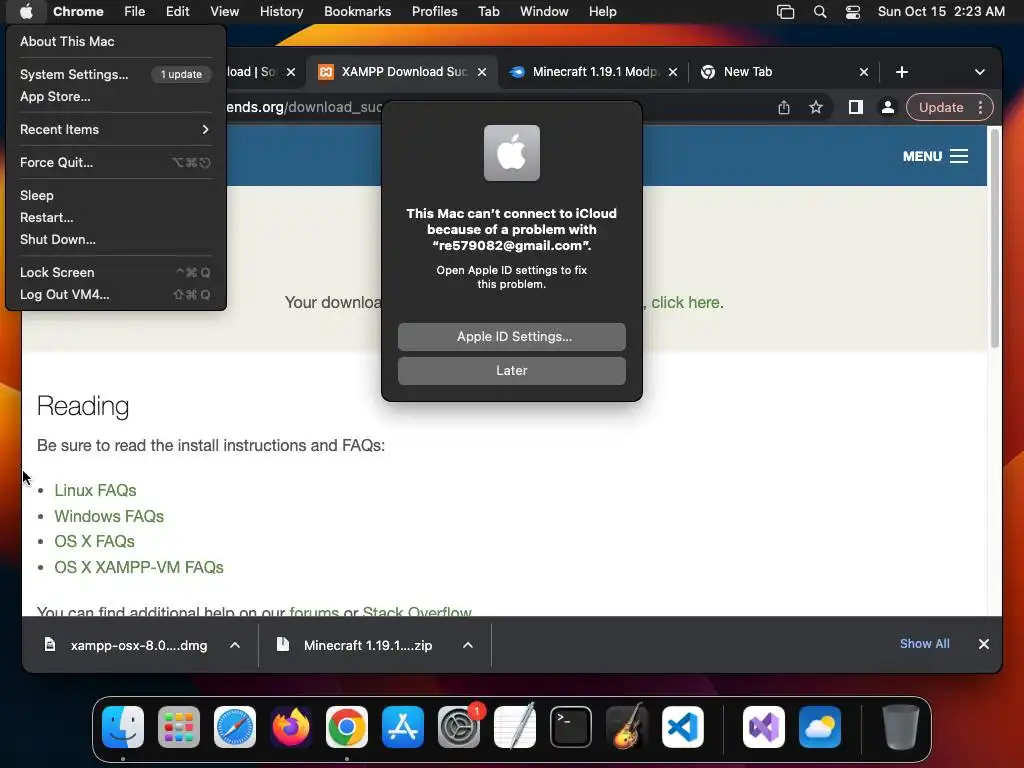Image resolution: width=1024 pixels, height=768 pixels.
Task: Open System Settings from the Dock
Action: 459,727
